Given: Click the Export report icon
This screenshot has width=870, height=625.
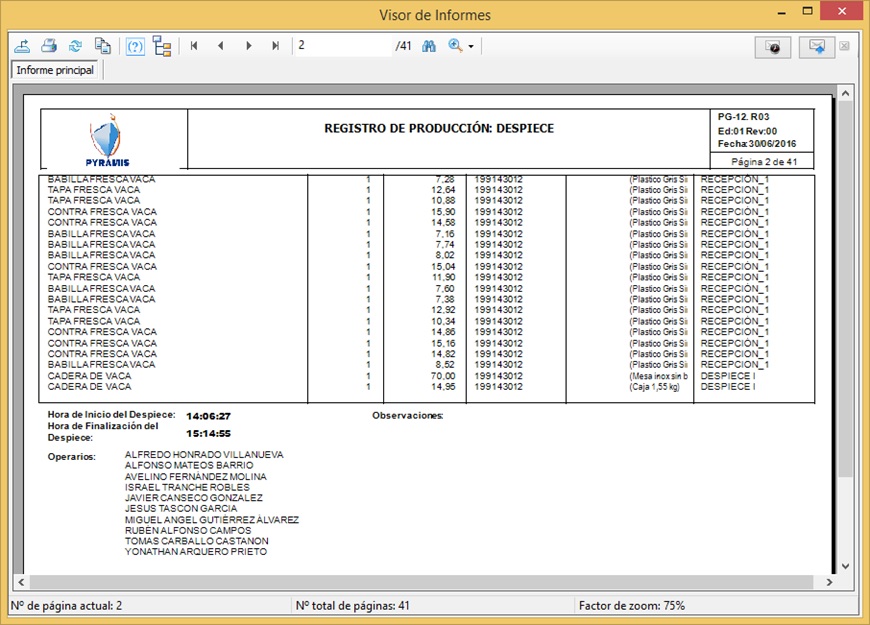Looking at the screenshot, I should point(22,46).
